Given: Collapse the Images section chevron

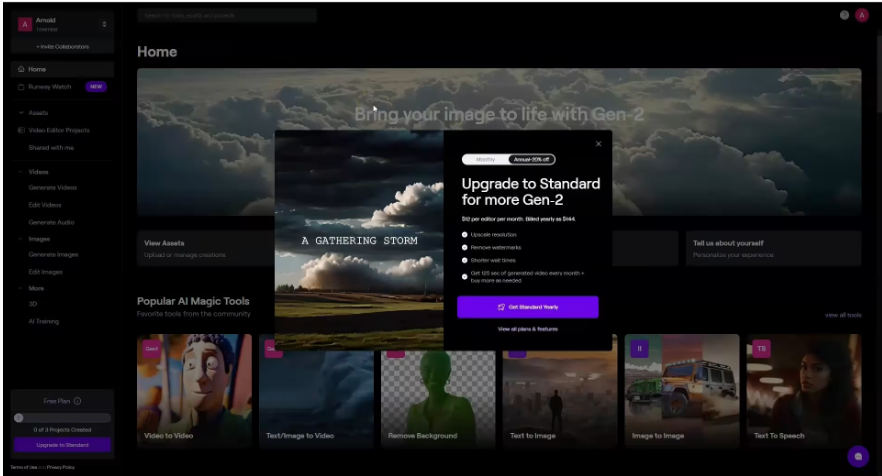Looking at the screenshot, I should click(x=21, y=239).
